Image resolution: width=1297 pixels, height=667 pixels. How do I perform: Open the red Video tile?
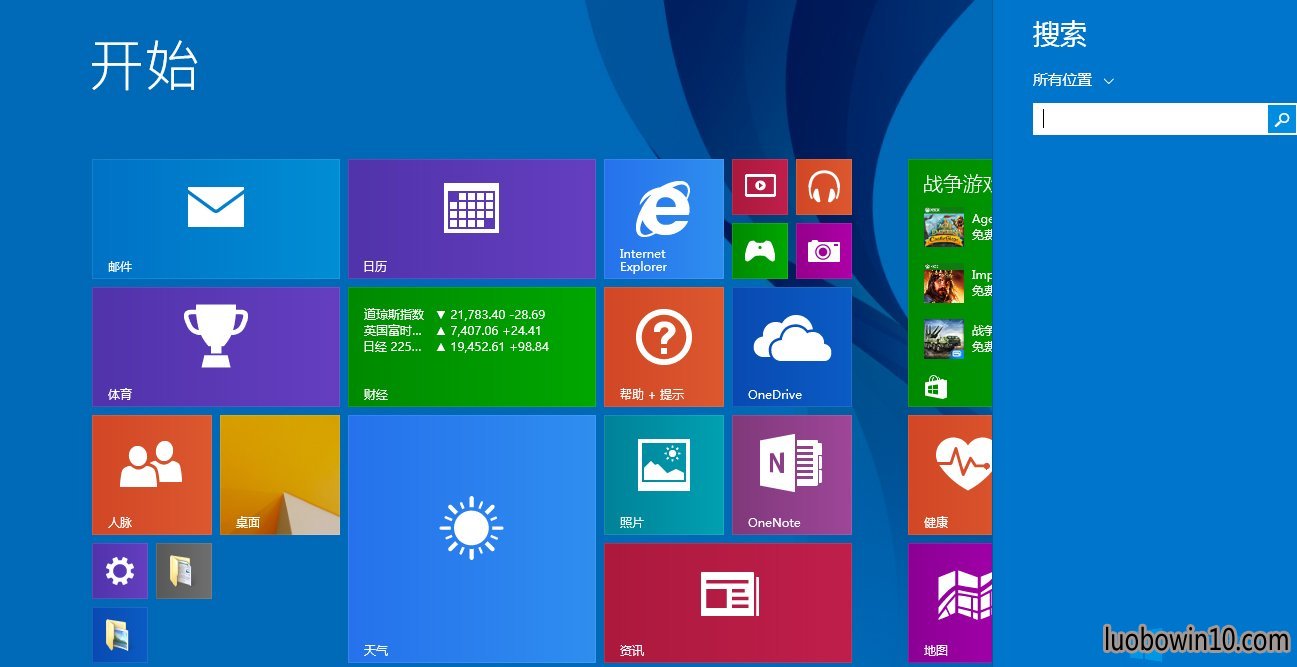tap(760, 187)
